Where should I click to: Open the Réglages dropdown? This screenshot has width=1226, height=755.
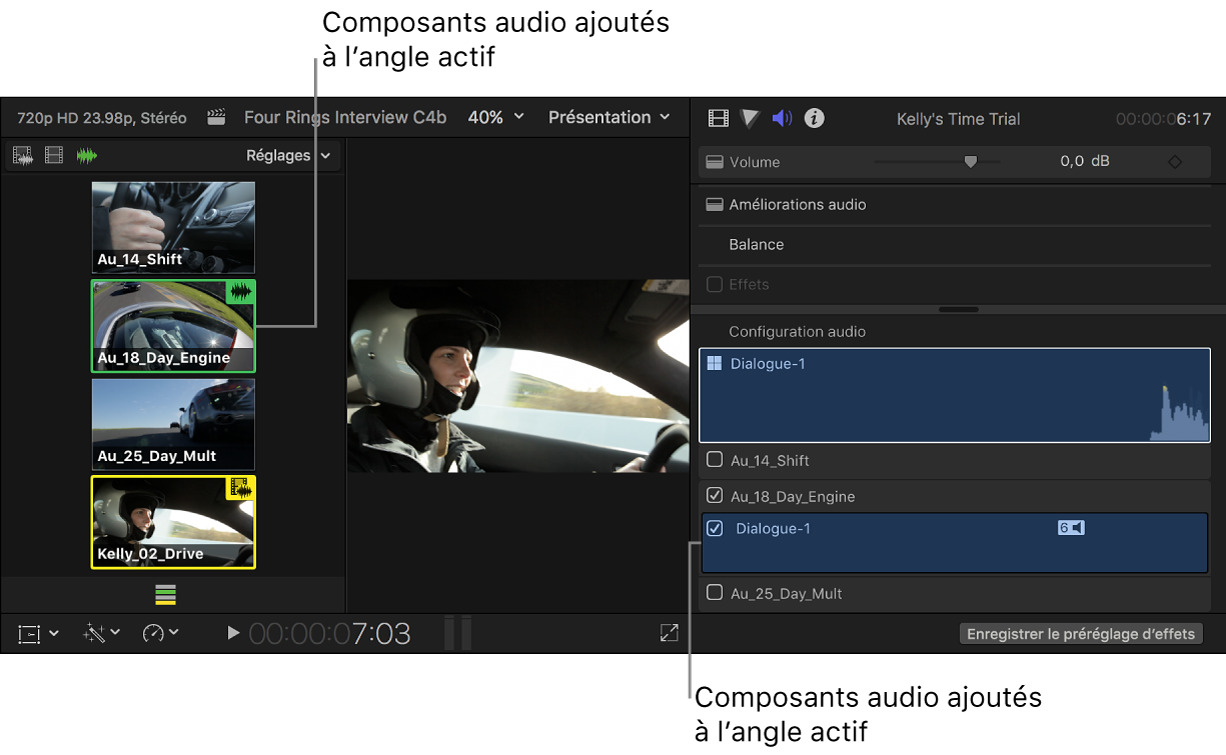click(x=289, y=155)
